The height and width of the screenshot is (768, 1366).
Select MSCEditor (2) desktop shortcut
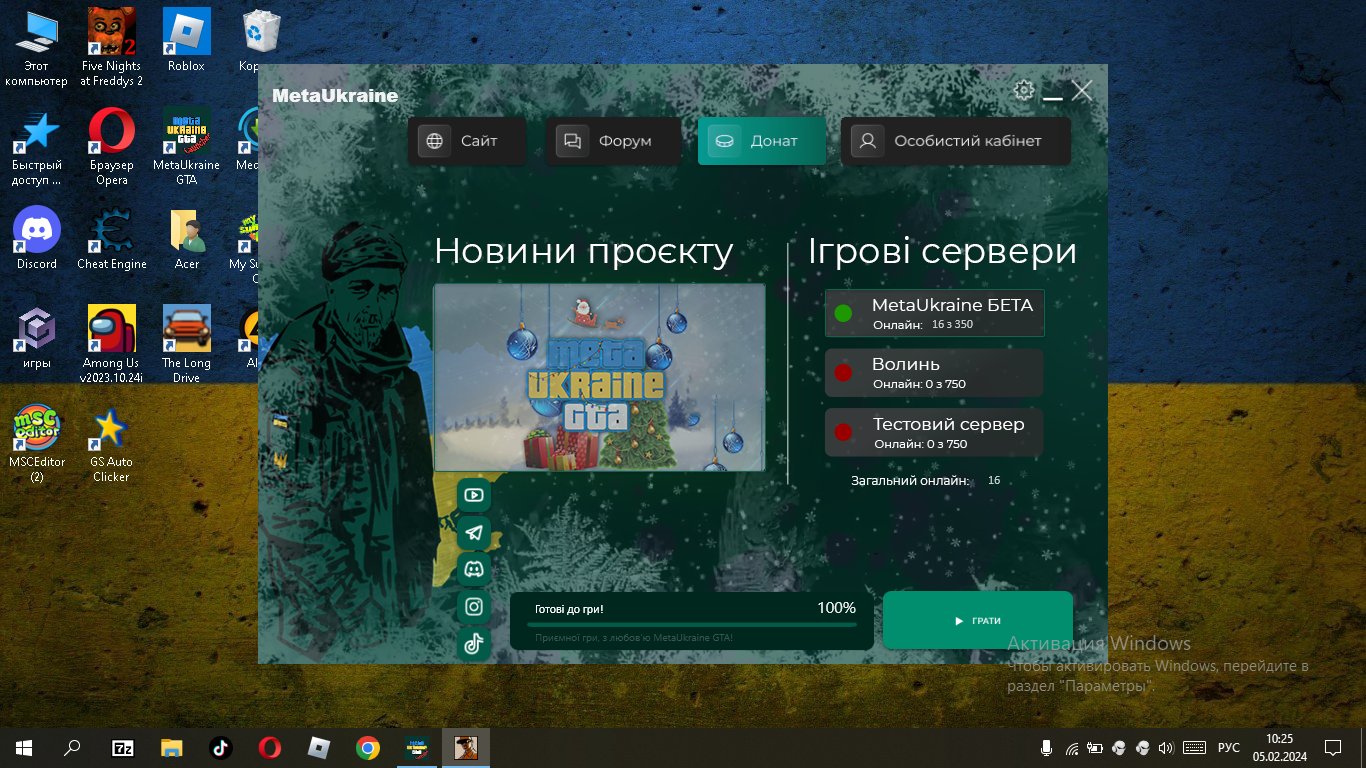37,444
